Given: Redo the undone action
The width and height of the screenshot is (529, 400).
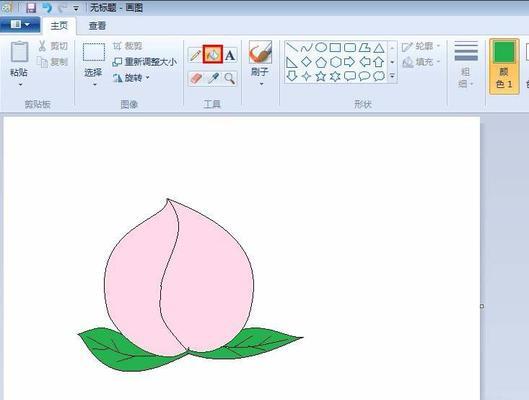Looking at the screenshot, I should click(62, 7).
